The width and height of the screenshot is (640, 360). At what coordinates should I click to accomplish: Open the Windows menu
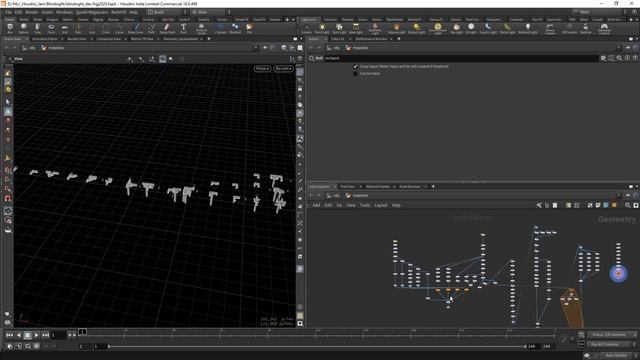64,12
